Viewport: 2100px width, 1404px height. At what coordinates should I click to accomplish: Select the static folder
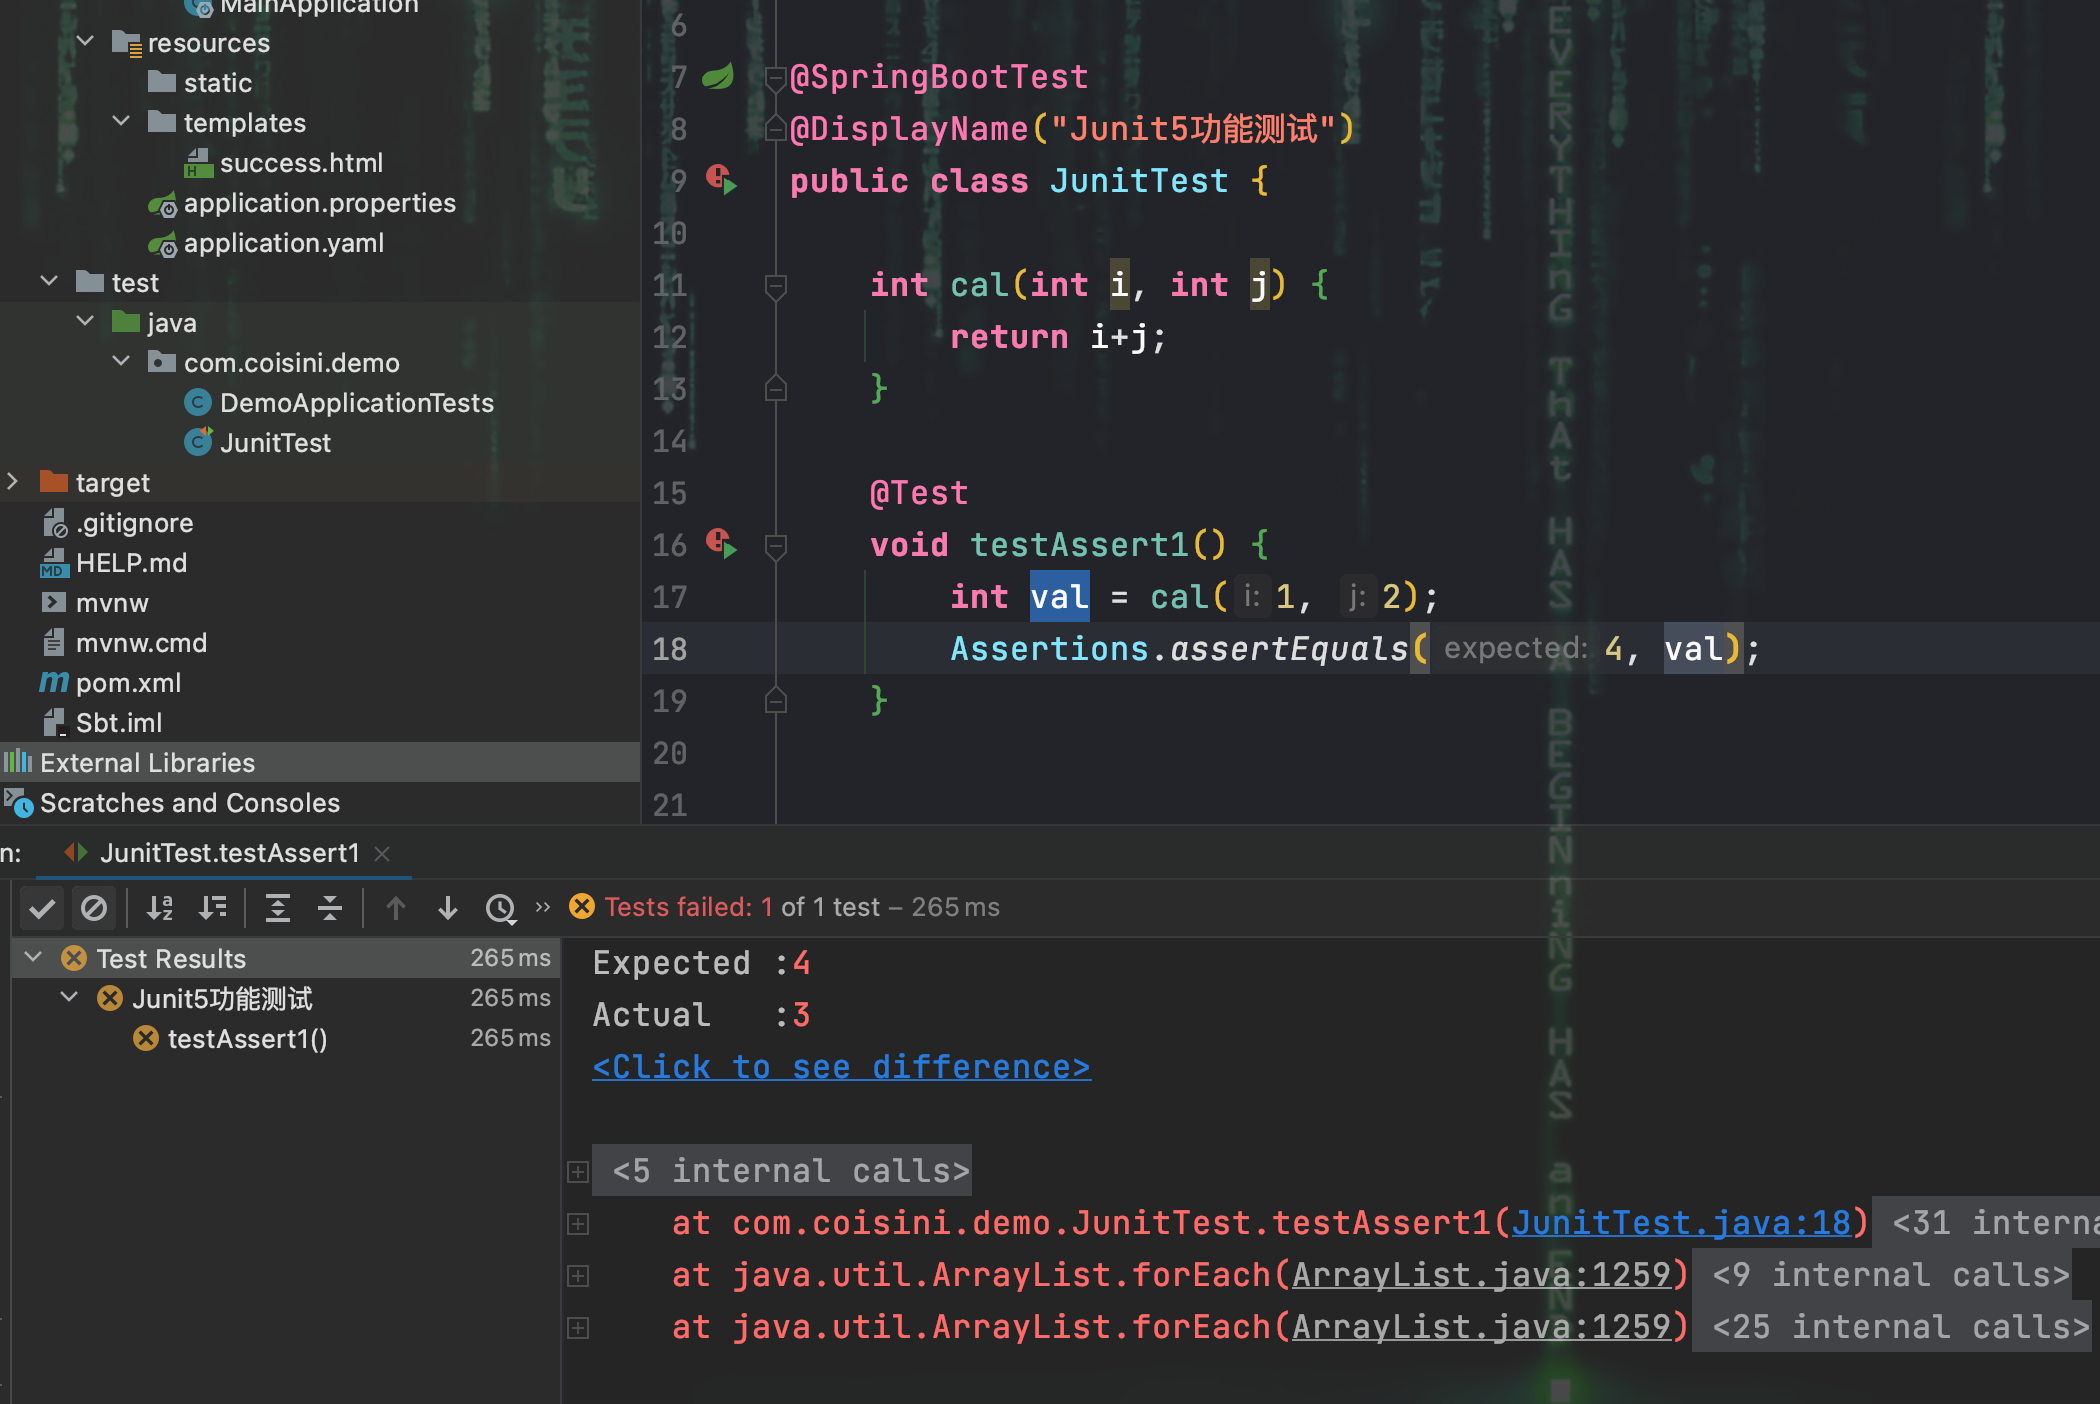click(200, 82)
